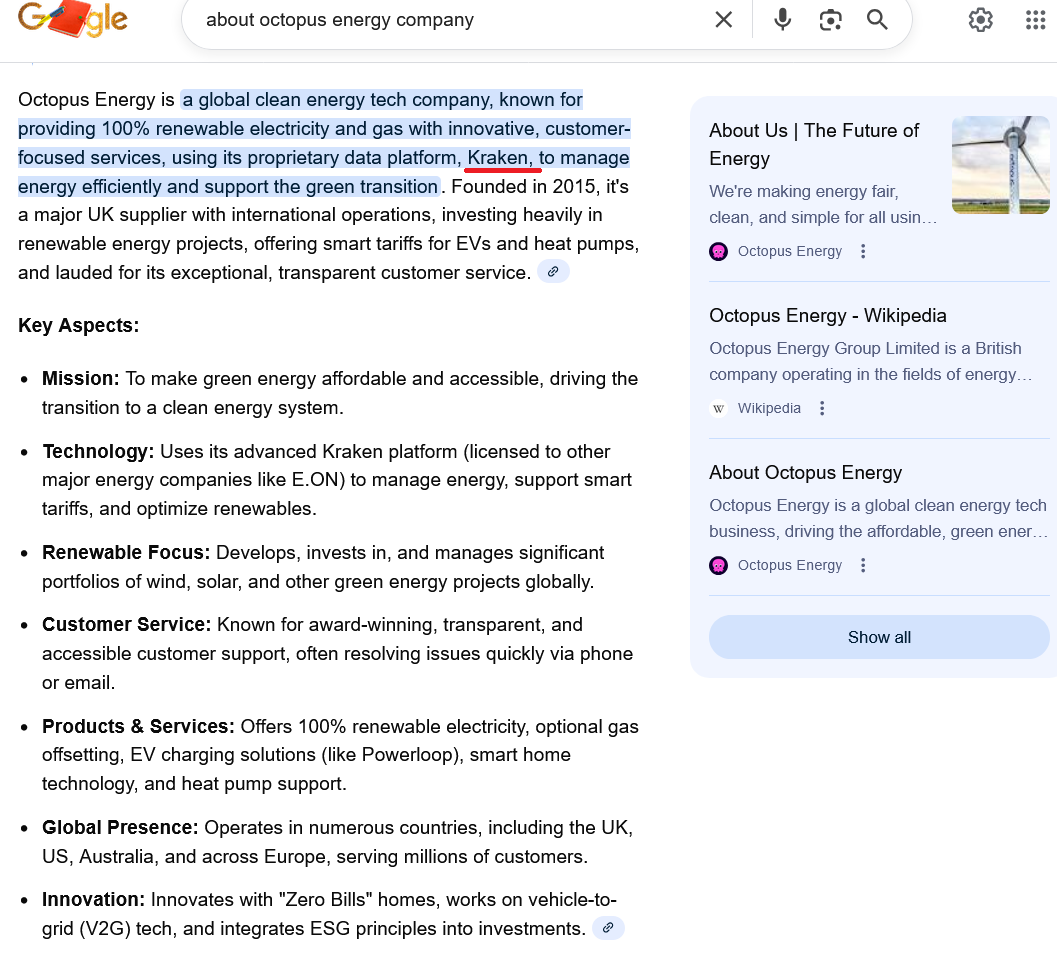Viewport: 1057px width, 960px height.
Task: Open more options for About Us result
Action: click(x=864, y=251)
